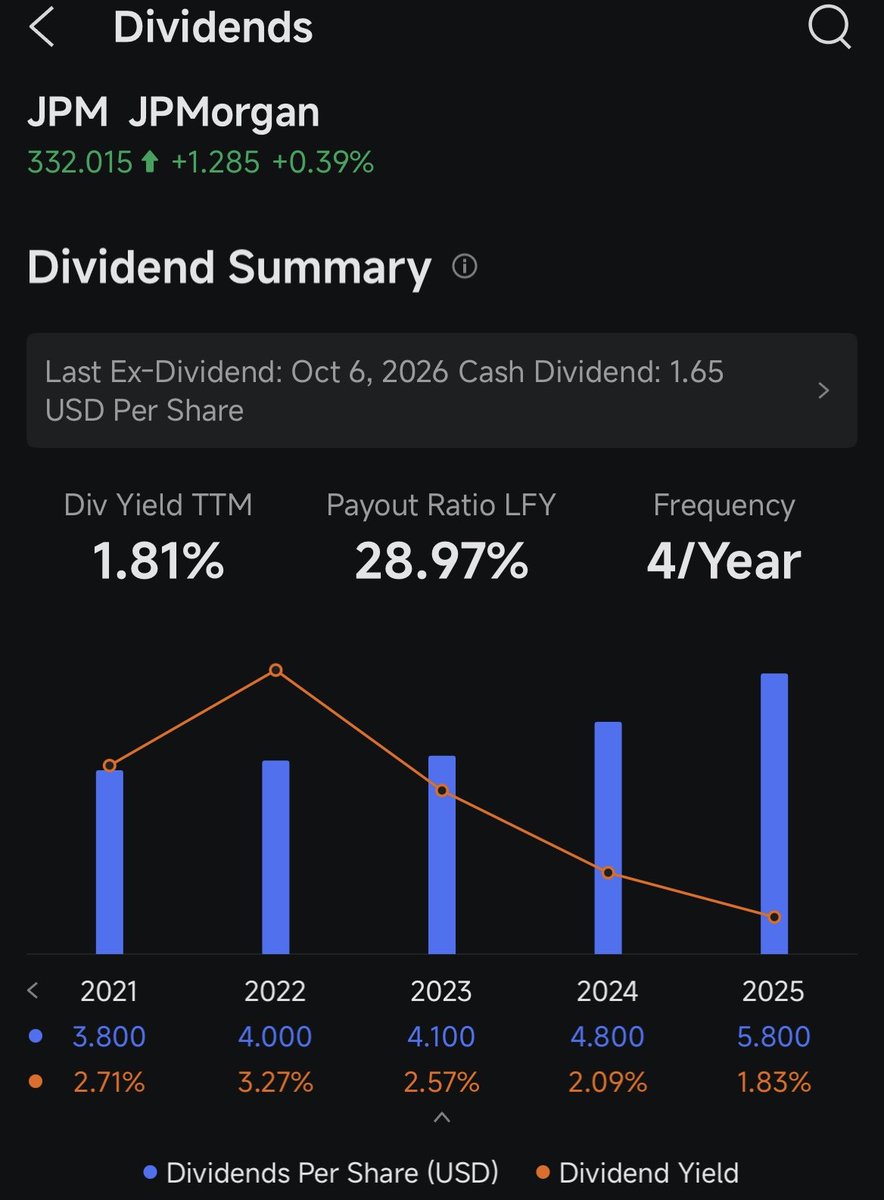This screenshot has width=884, height=1200.
Task: Tap the 2022 yield peak point
Action: (x=276, y=670)
